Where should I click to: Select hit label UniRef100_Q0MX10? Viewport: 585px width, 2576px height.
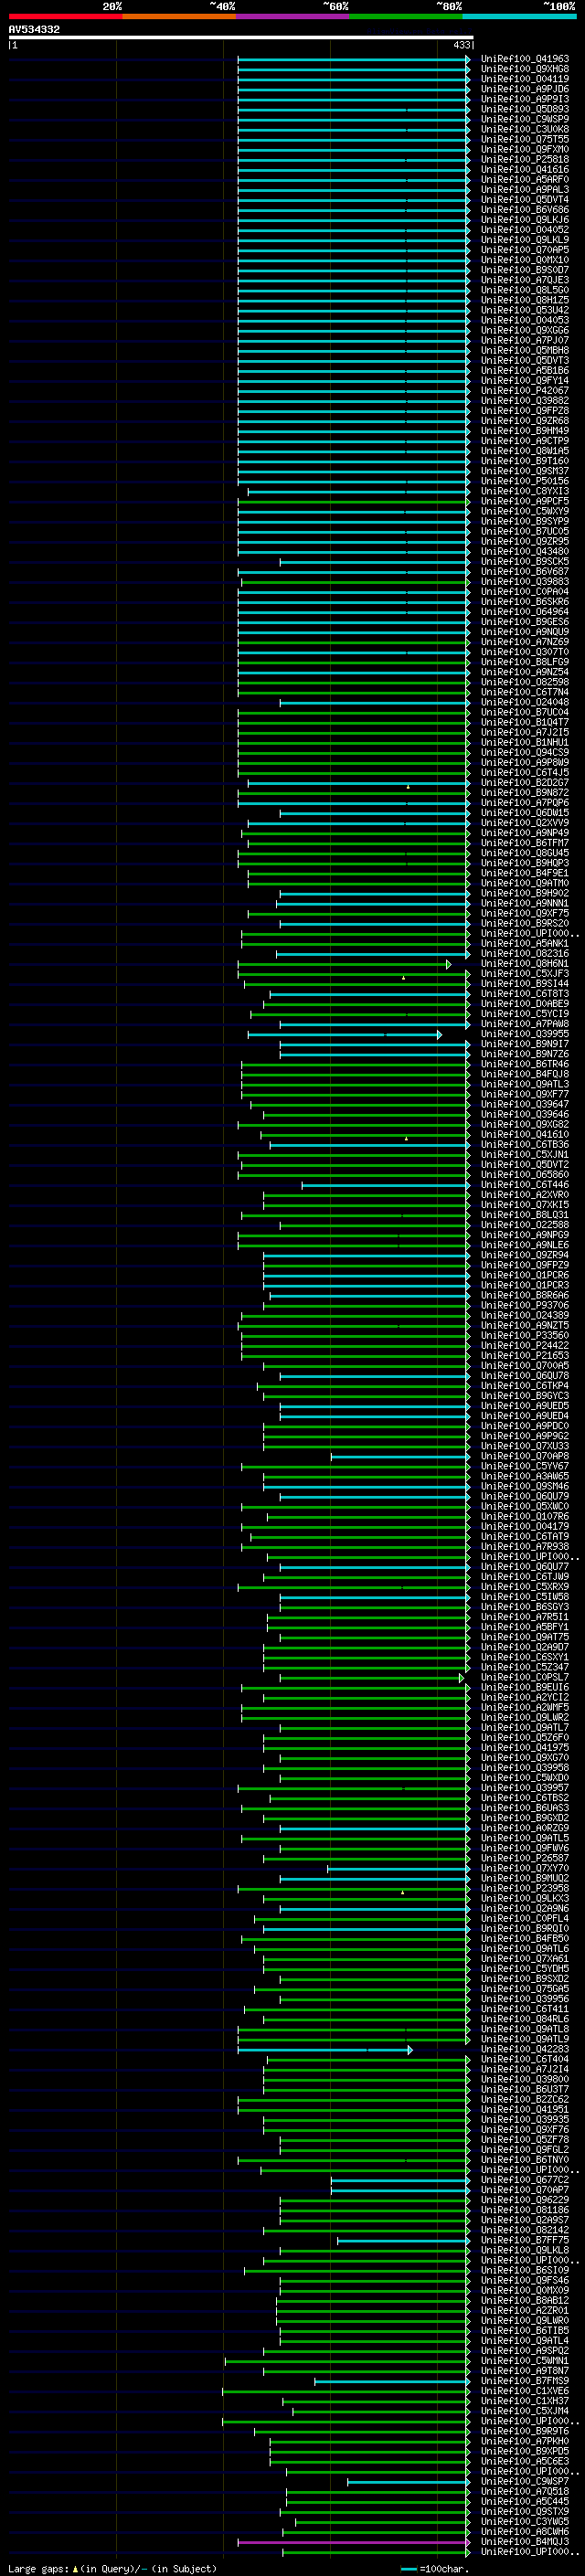[x=525, y=260]
